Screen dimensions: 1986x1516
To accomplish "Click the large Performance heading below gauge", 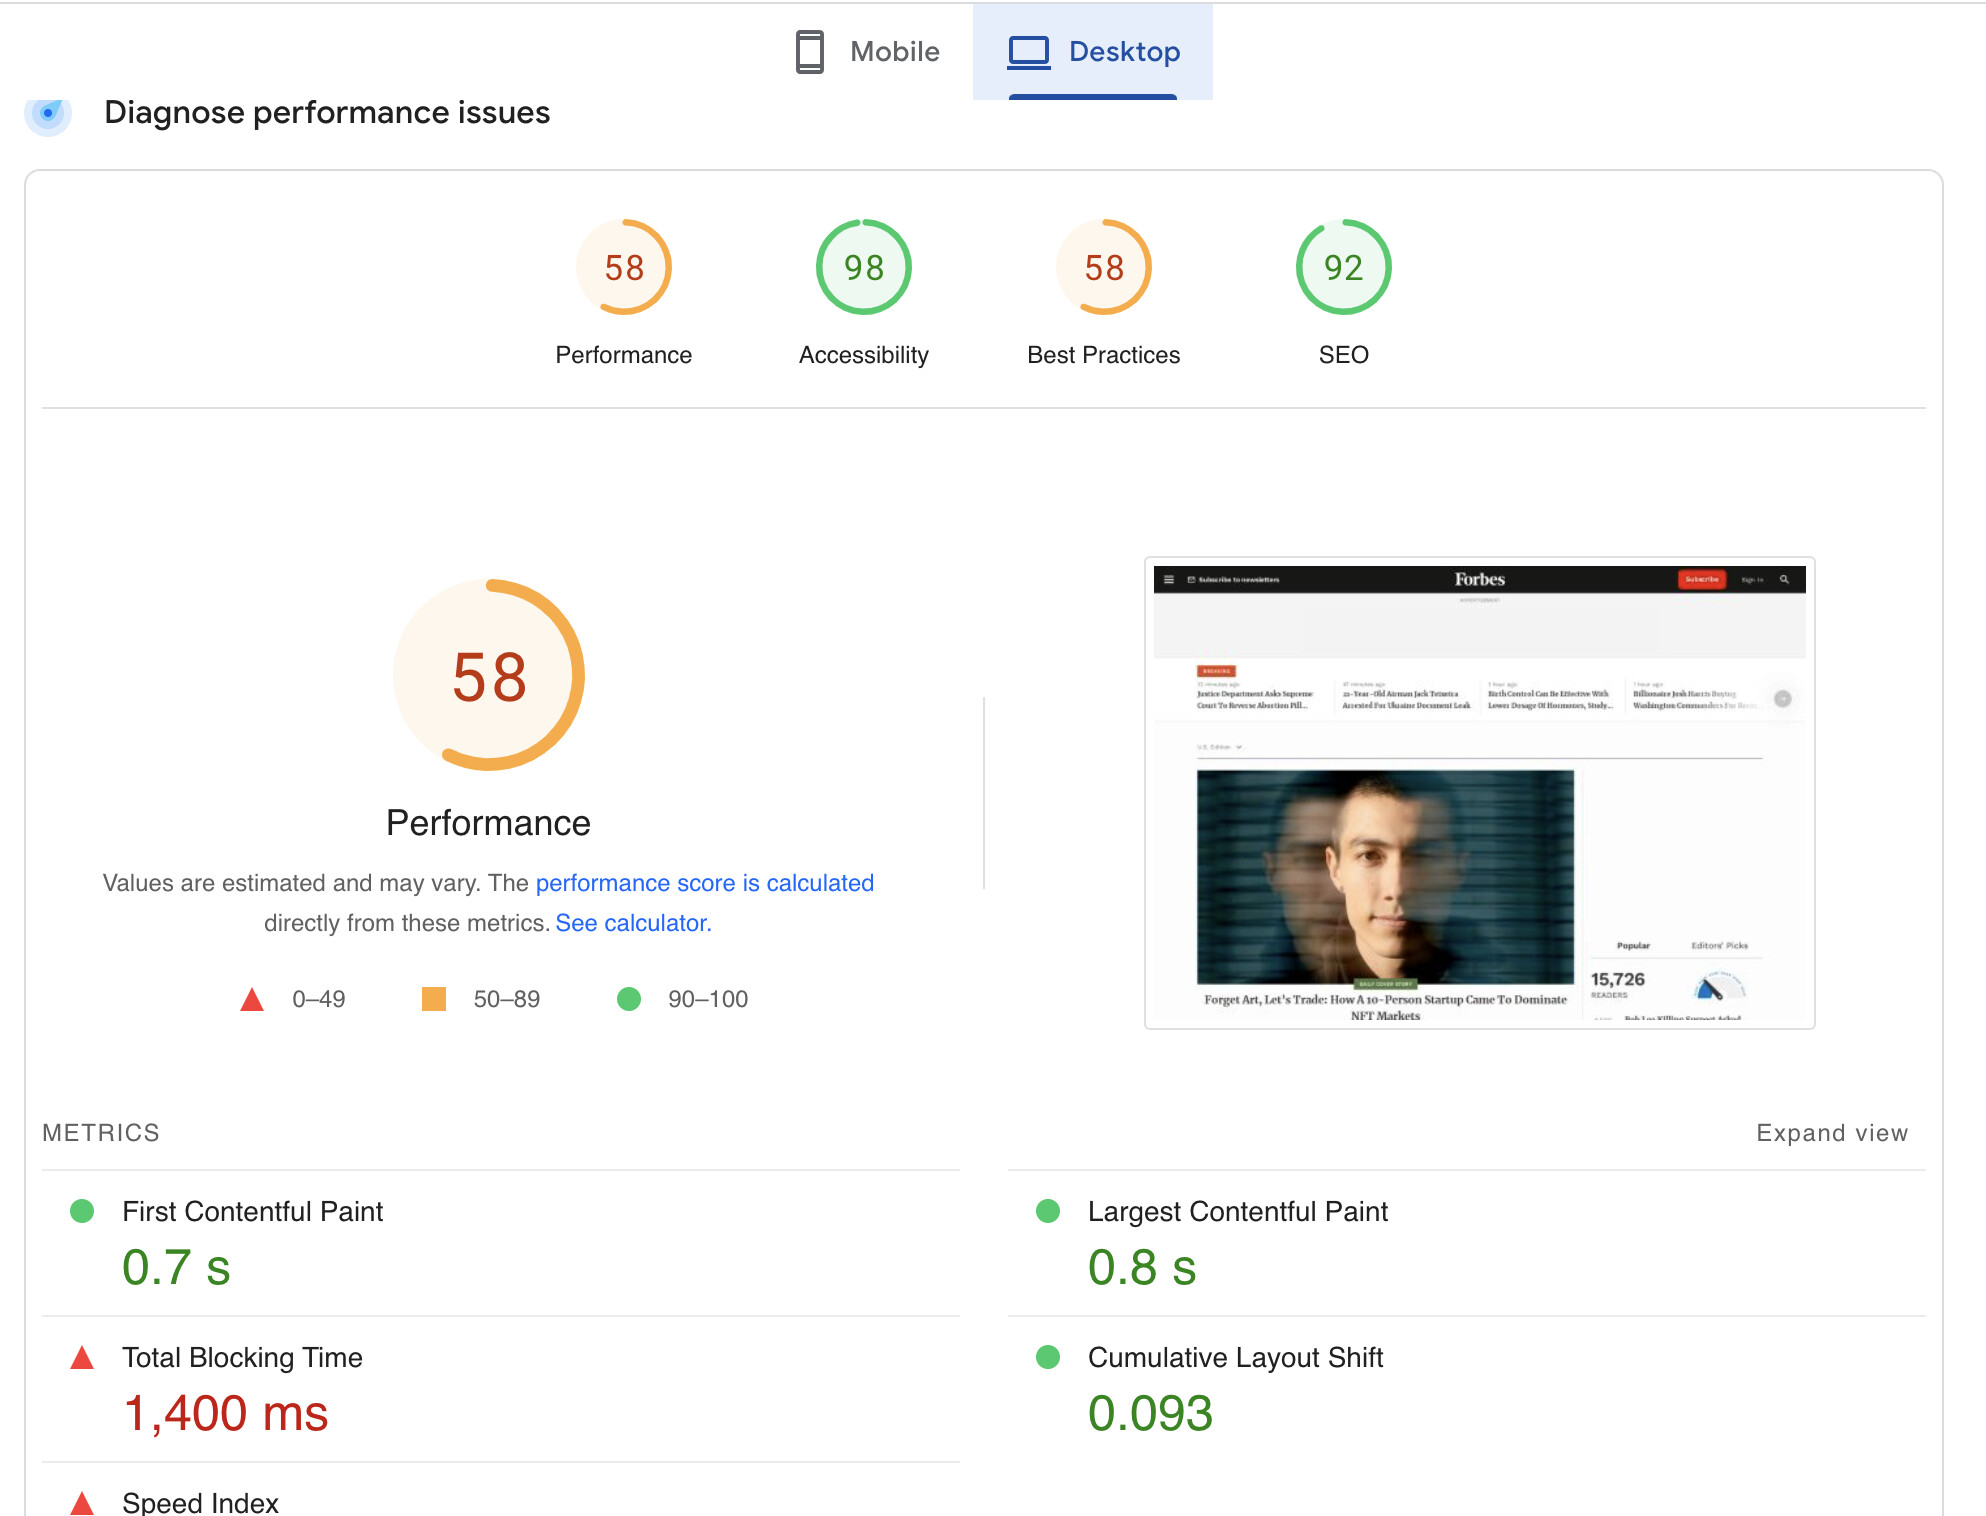I will point(489,823).
